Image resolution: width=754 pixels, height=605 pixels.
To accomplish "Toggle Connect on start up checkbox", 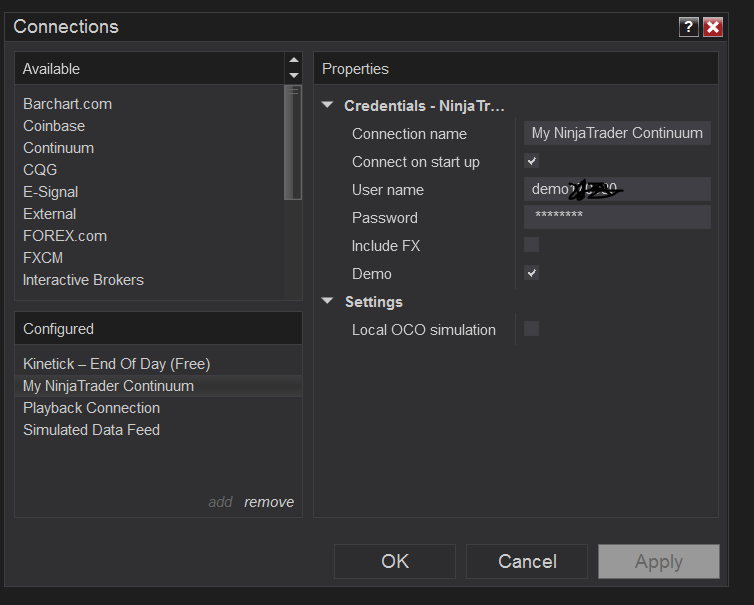I will click(532, 161).
